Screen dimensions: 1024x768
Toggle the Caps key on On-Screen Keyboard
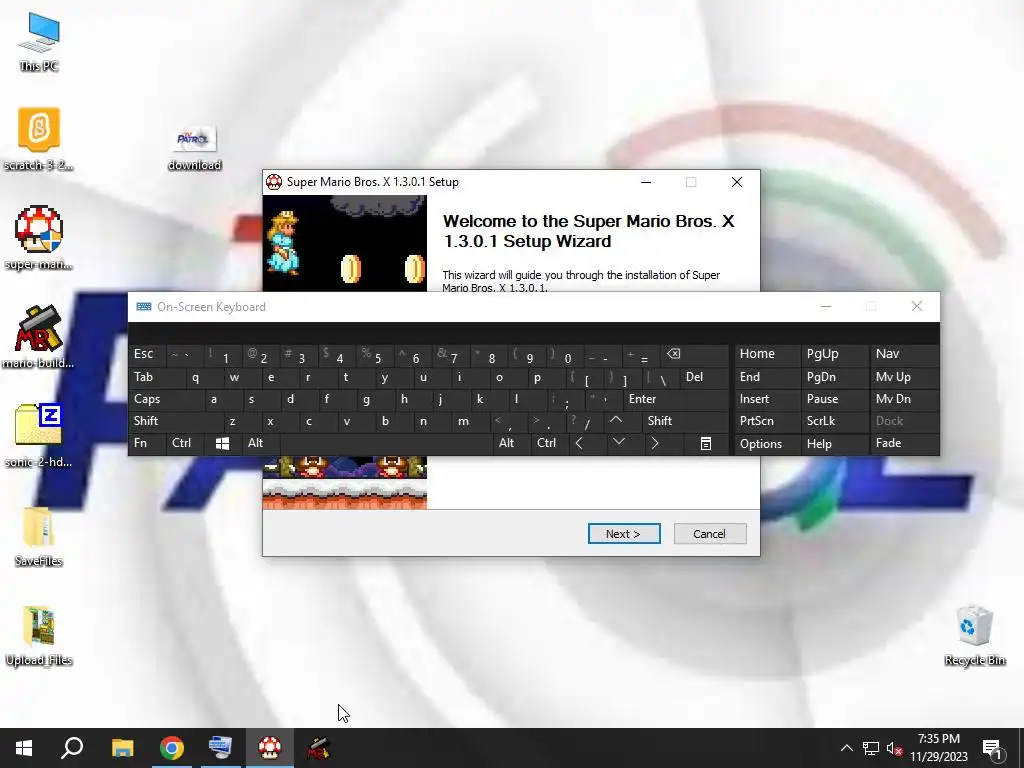[x=167, y=399]
